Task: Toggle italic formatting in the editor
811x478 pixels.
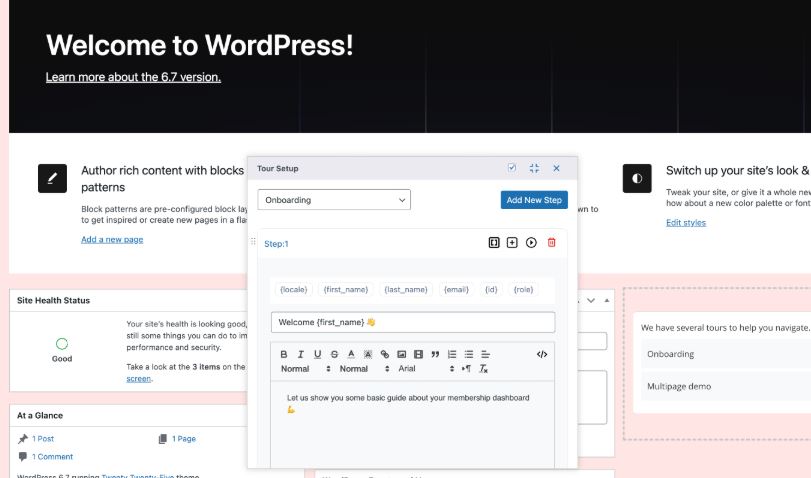Action: pyautogui.click(x=300, y=354)
